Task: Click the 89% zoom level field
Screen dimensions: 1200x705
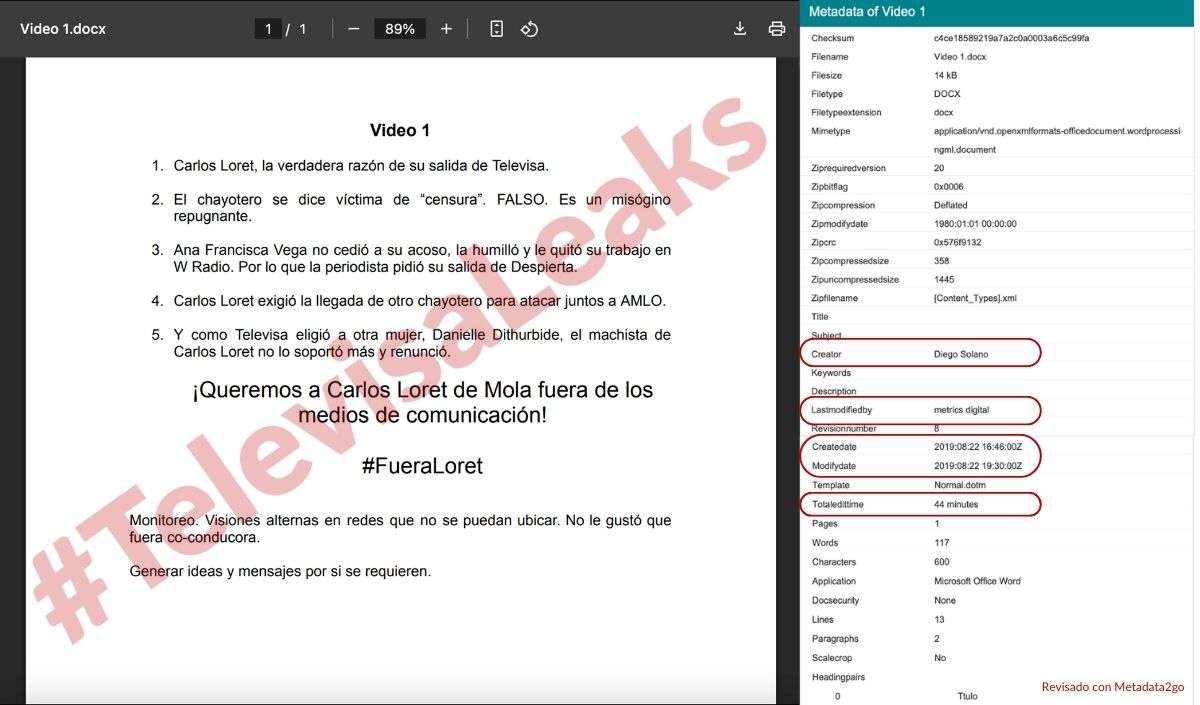Action: [400, 29]
